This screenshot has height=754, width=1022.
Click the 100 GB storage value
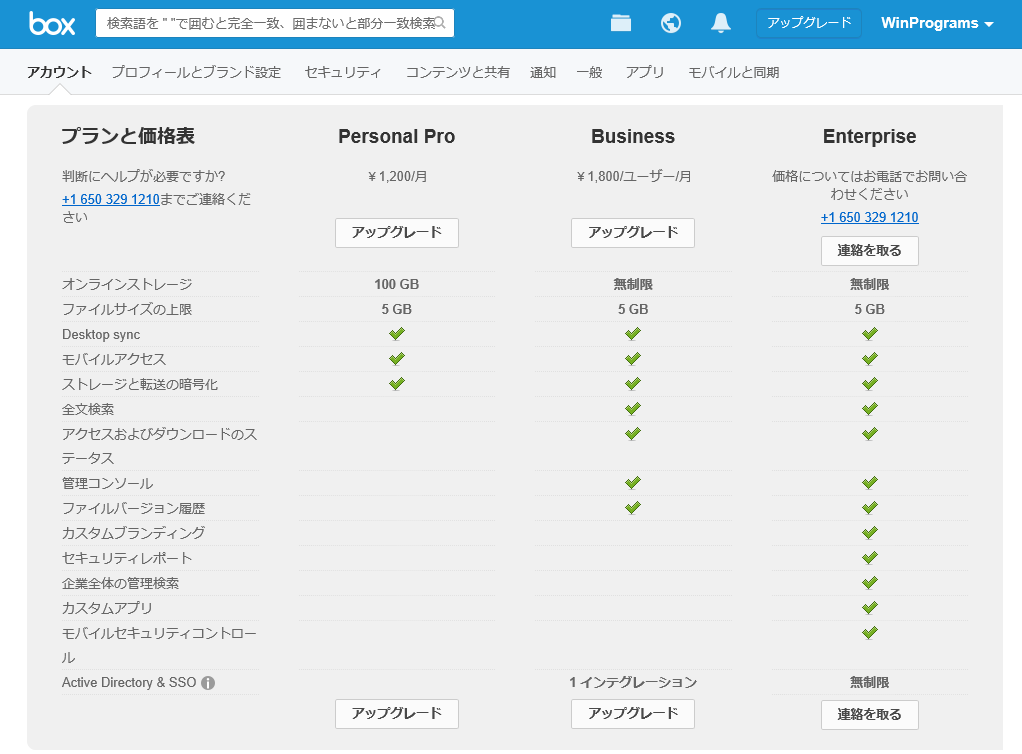(x=397, y=284)
